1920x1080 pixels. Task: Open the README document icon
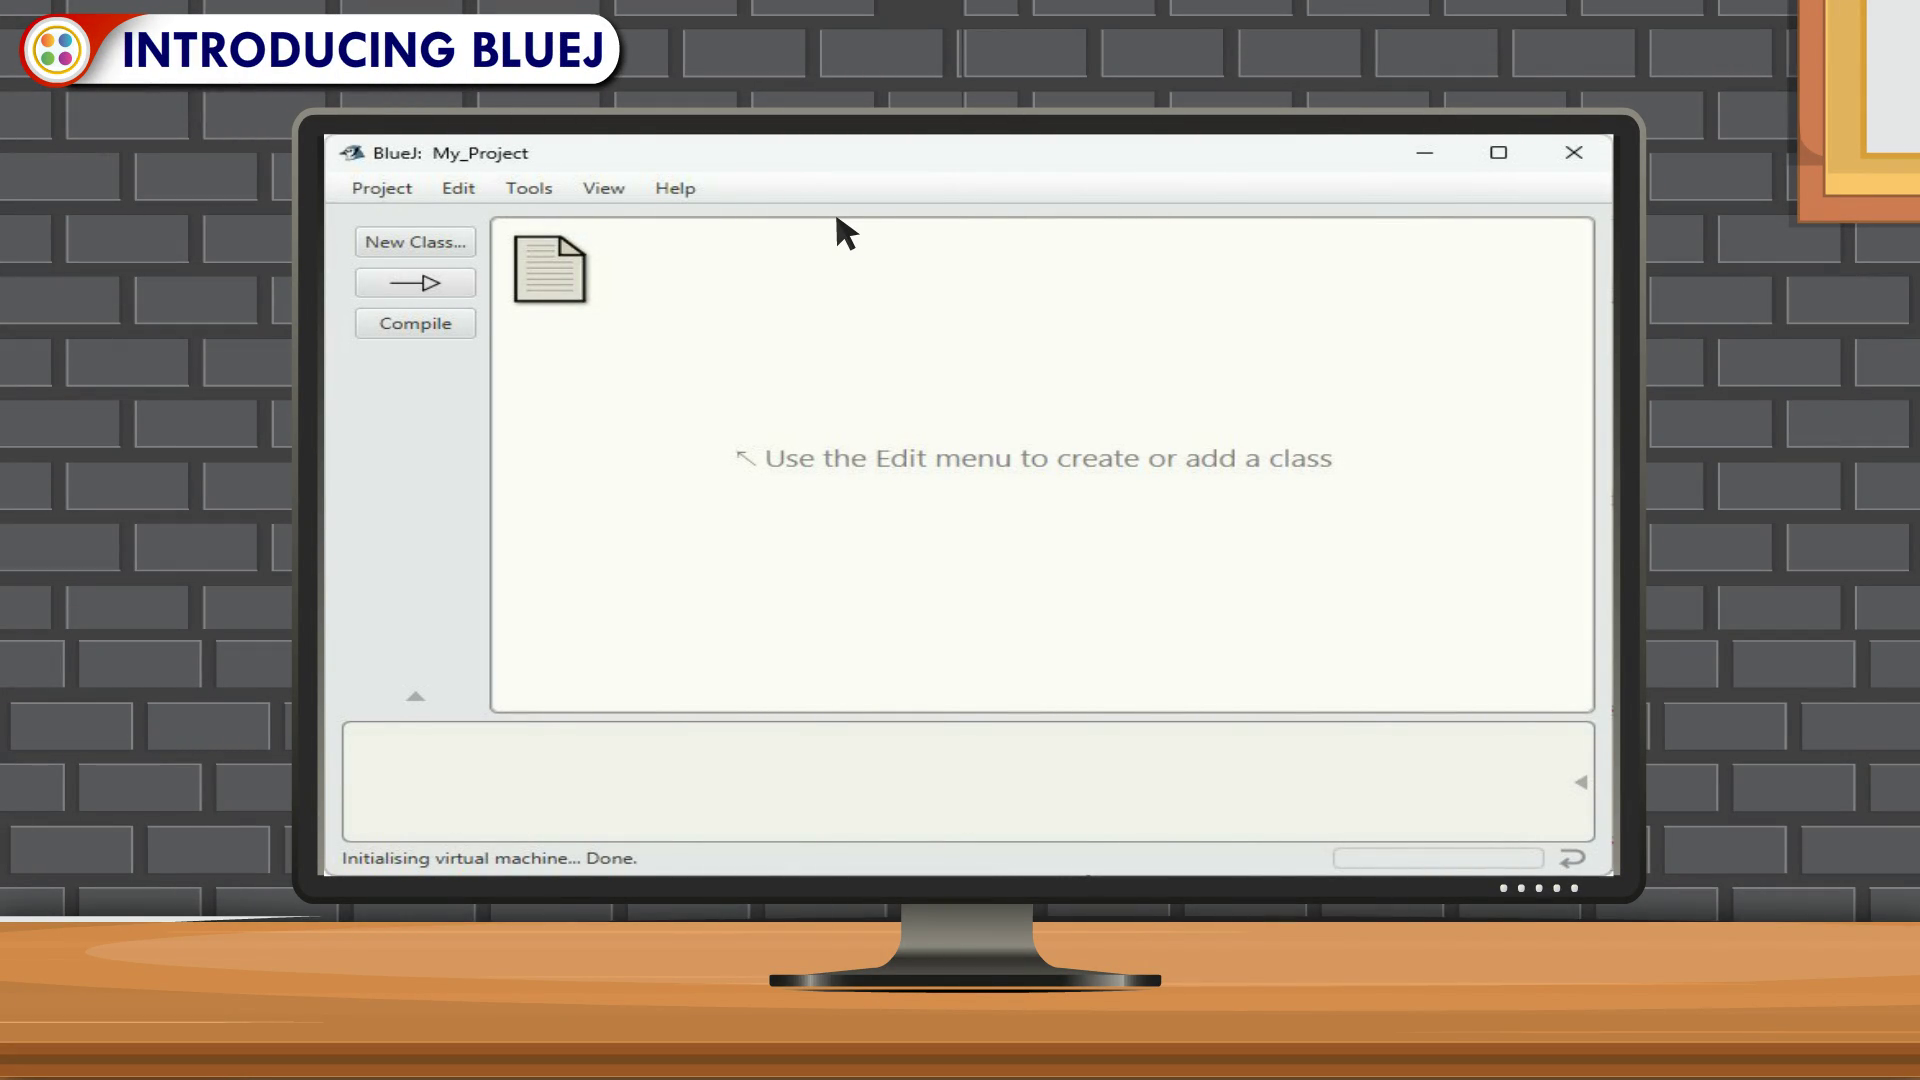point(549,269)
